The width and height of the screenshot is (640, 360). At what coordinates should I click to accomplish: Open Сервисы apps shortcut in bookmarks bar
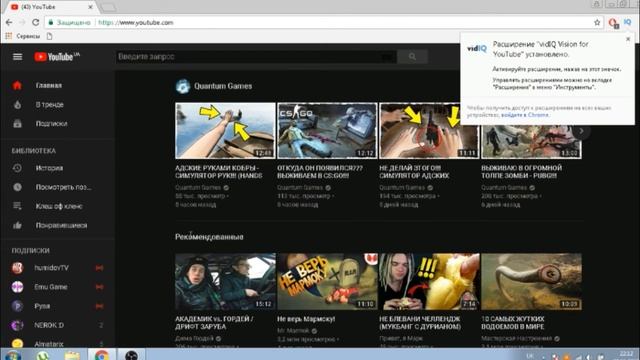click(x=23, y=36)
